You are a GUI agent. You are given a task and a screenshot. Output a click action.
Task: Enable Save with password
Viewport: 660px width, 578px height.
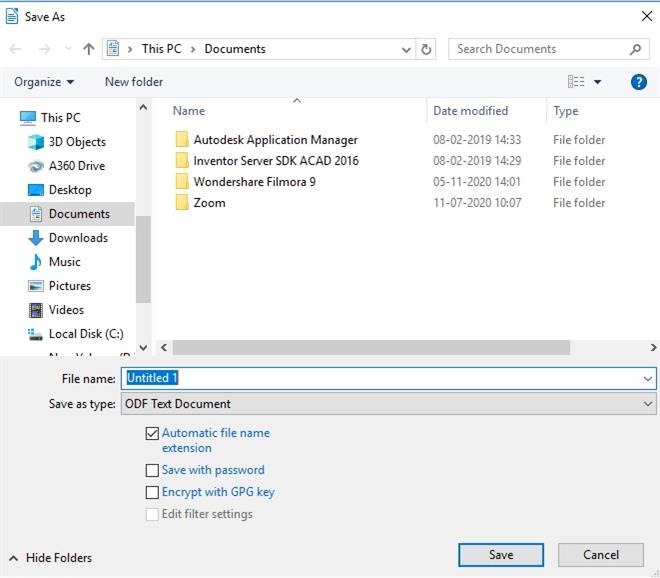click(152, 470)
